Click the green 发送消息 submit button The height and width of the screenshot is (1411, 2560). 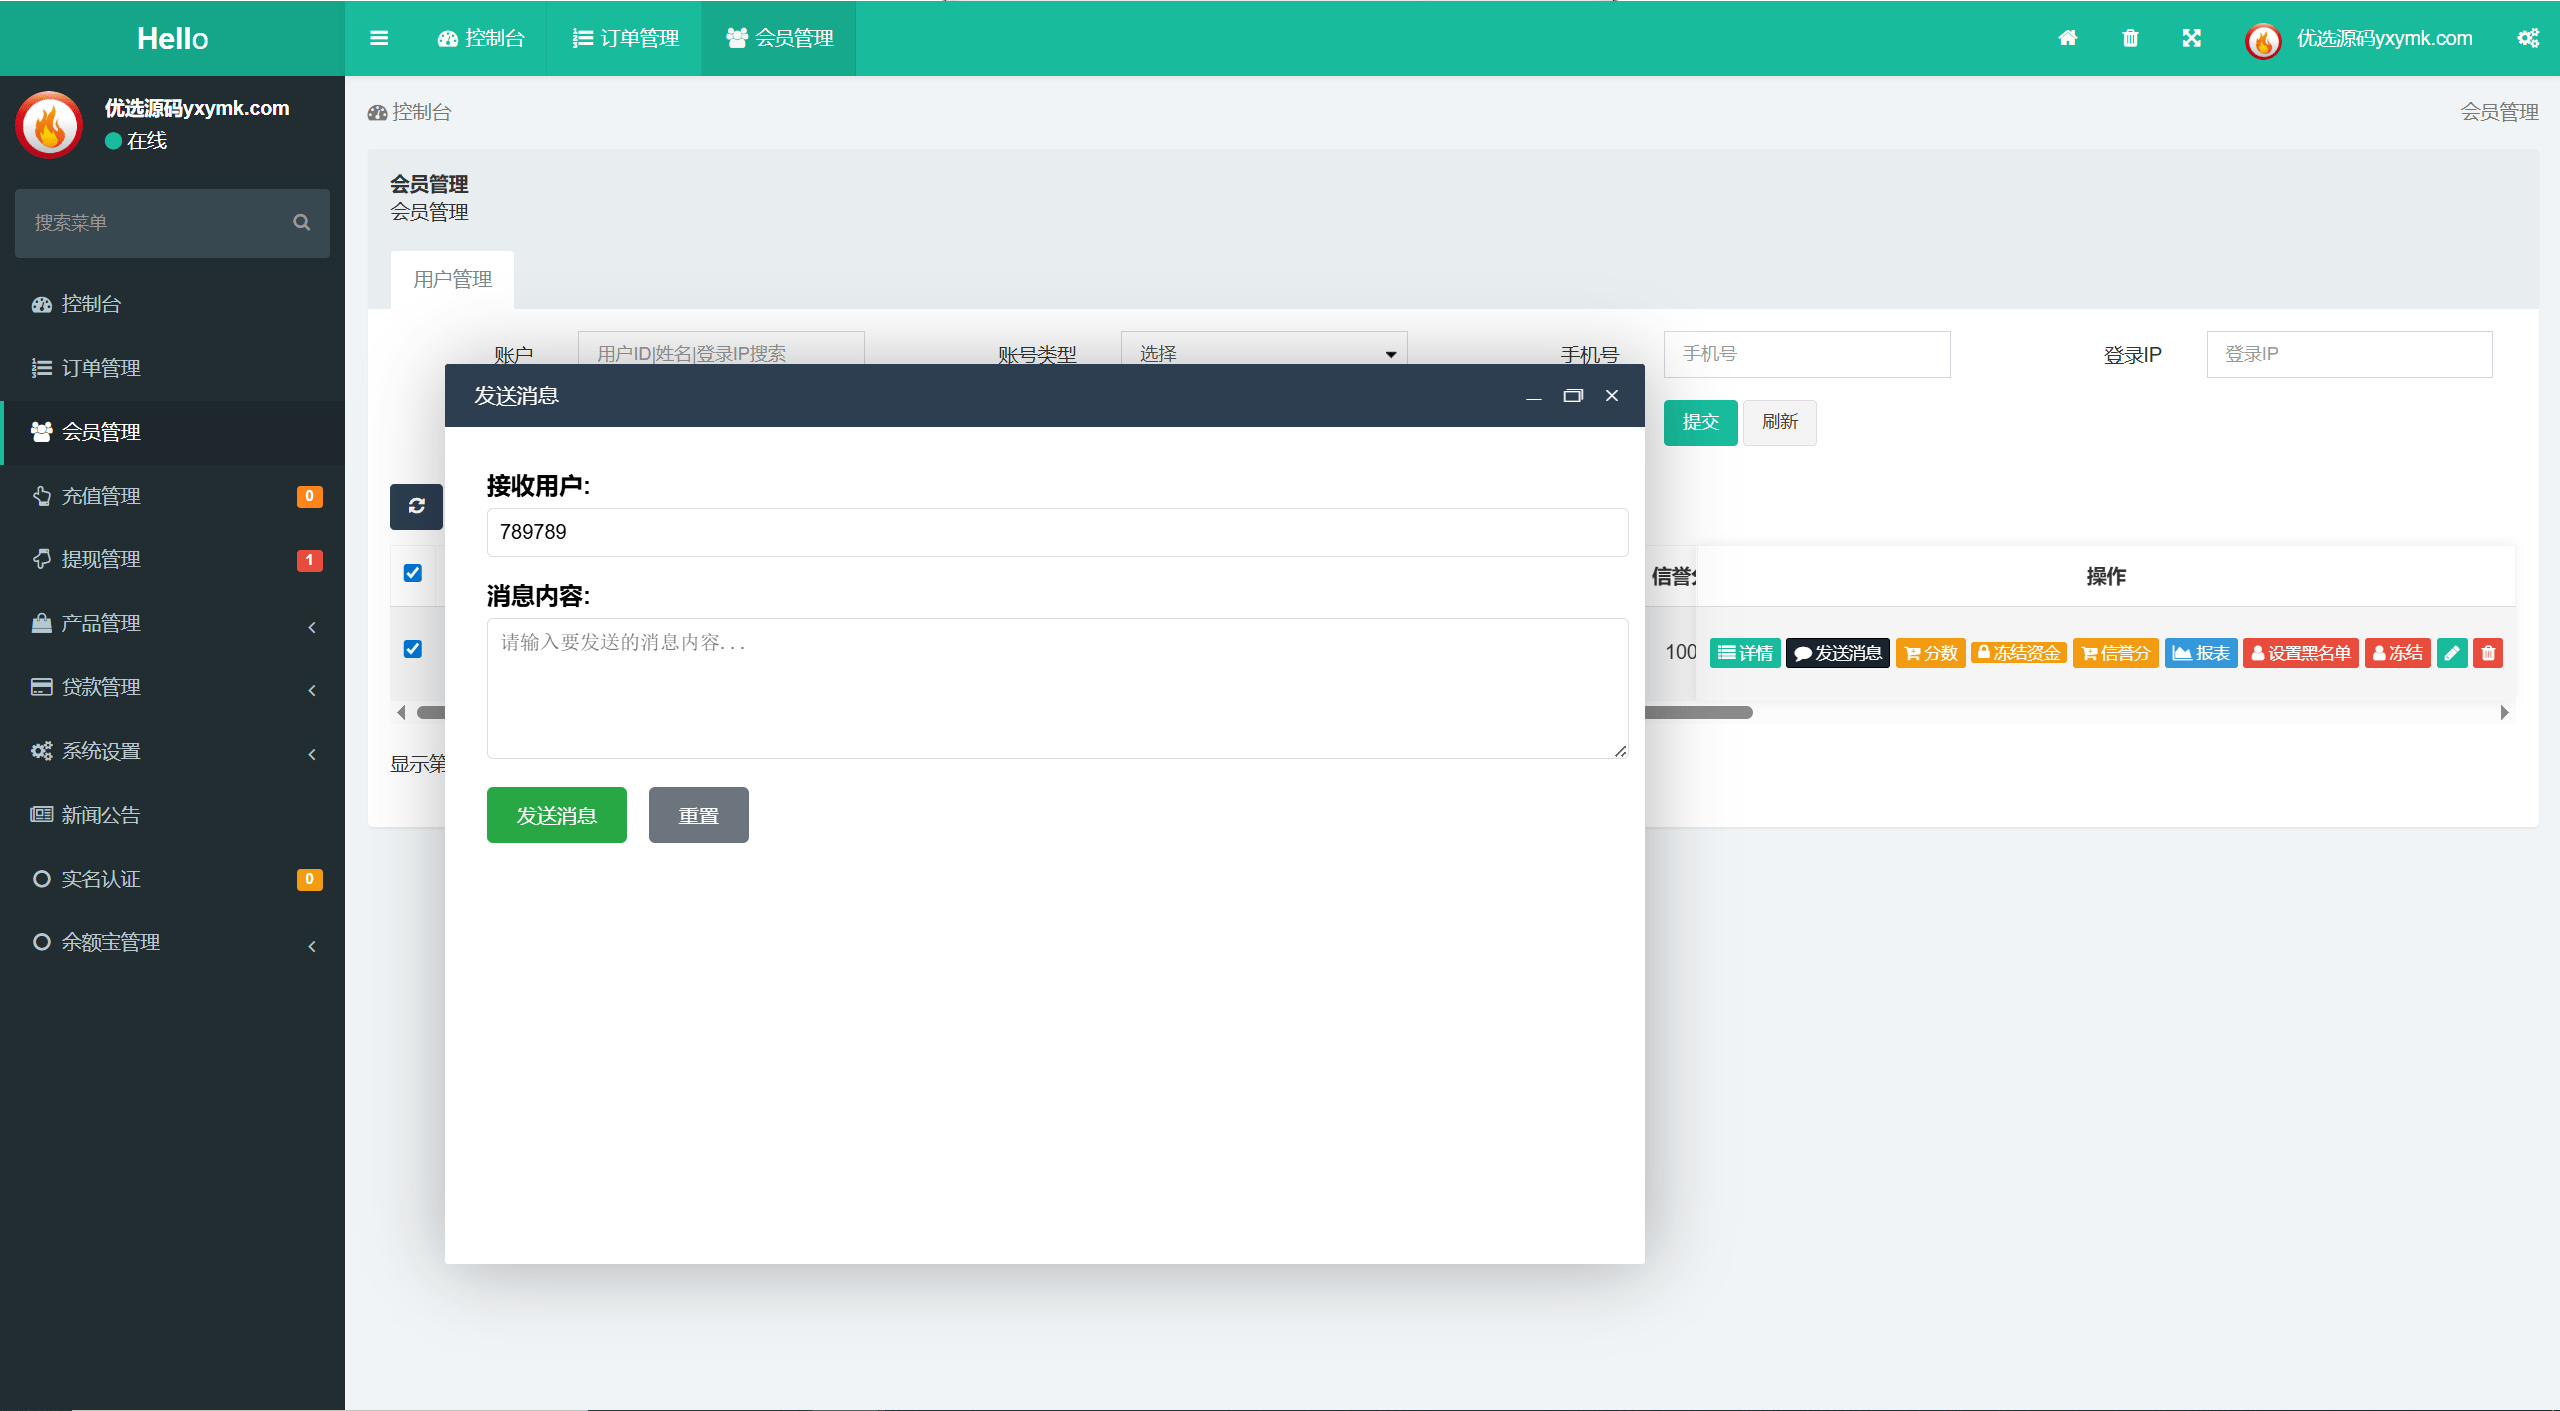tap(557, 815)
